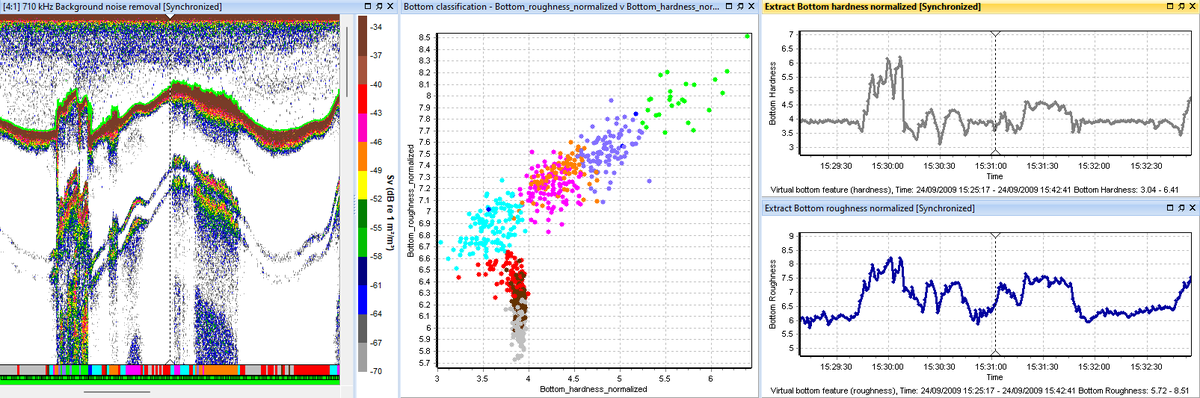The image size is (1200, 398).
Task: Close the Extract Bottom hardness normalized panel
Action: point(1191,7)
